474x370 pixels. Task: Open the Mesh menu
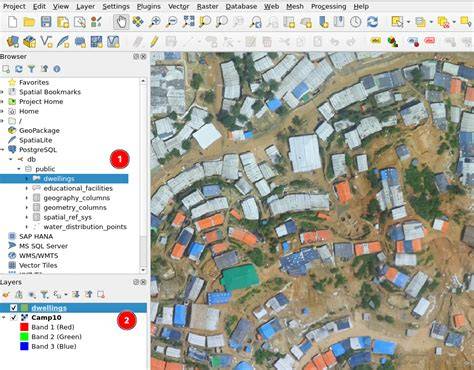click(x=295, y=6)
